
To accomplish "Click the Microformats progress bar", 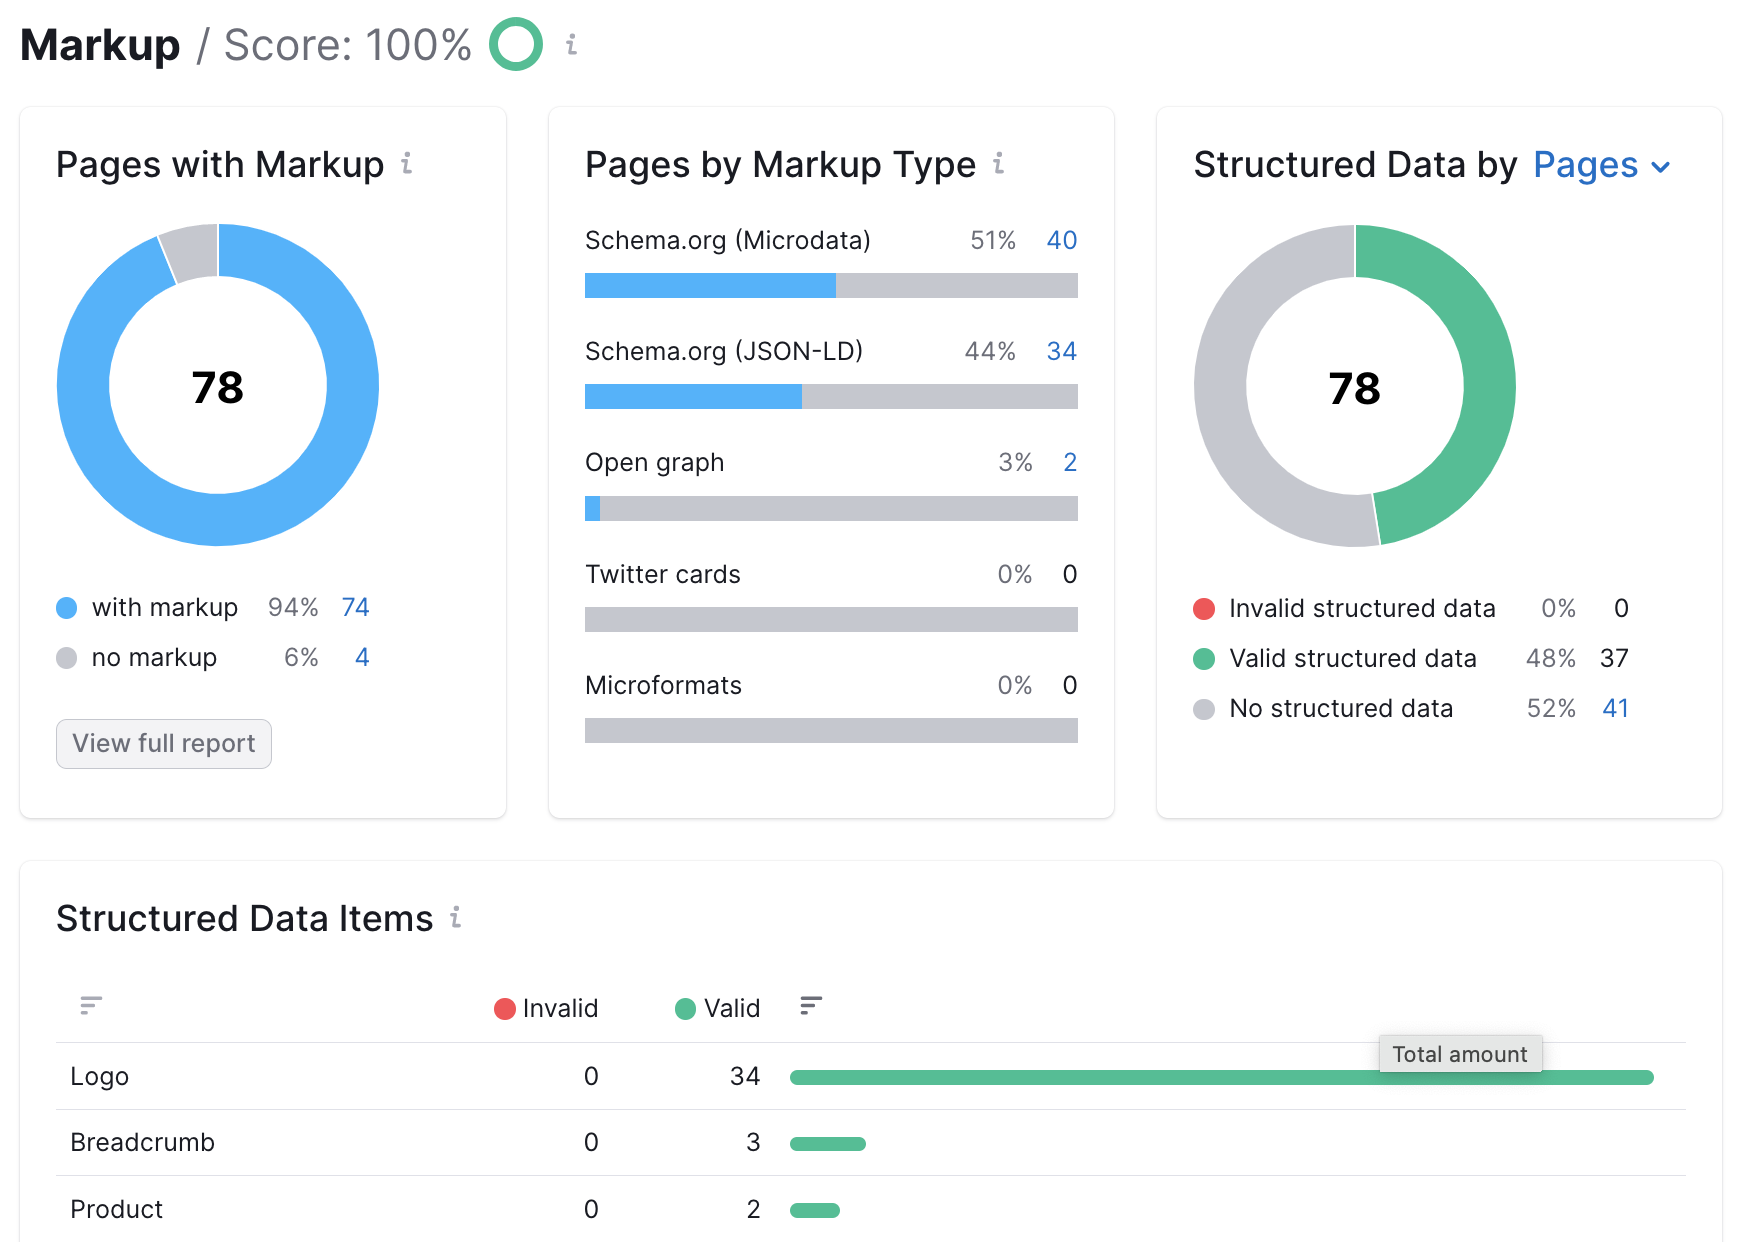I will pos(831,731).
